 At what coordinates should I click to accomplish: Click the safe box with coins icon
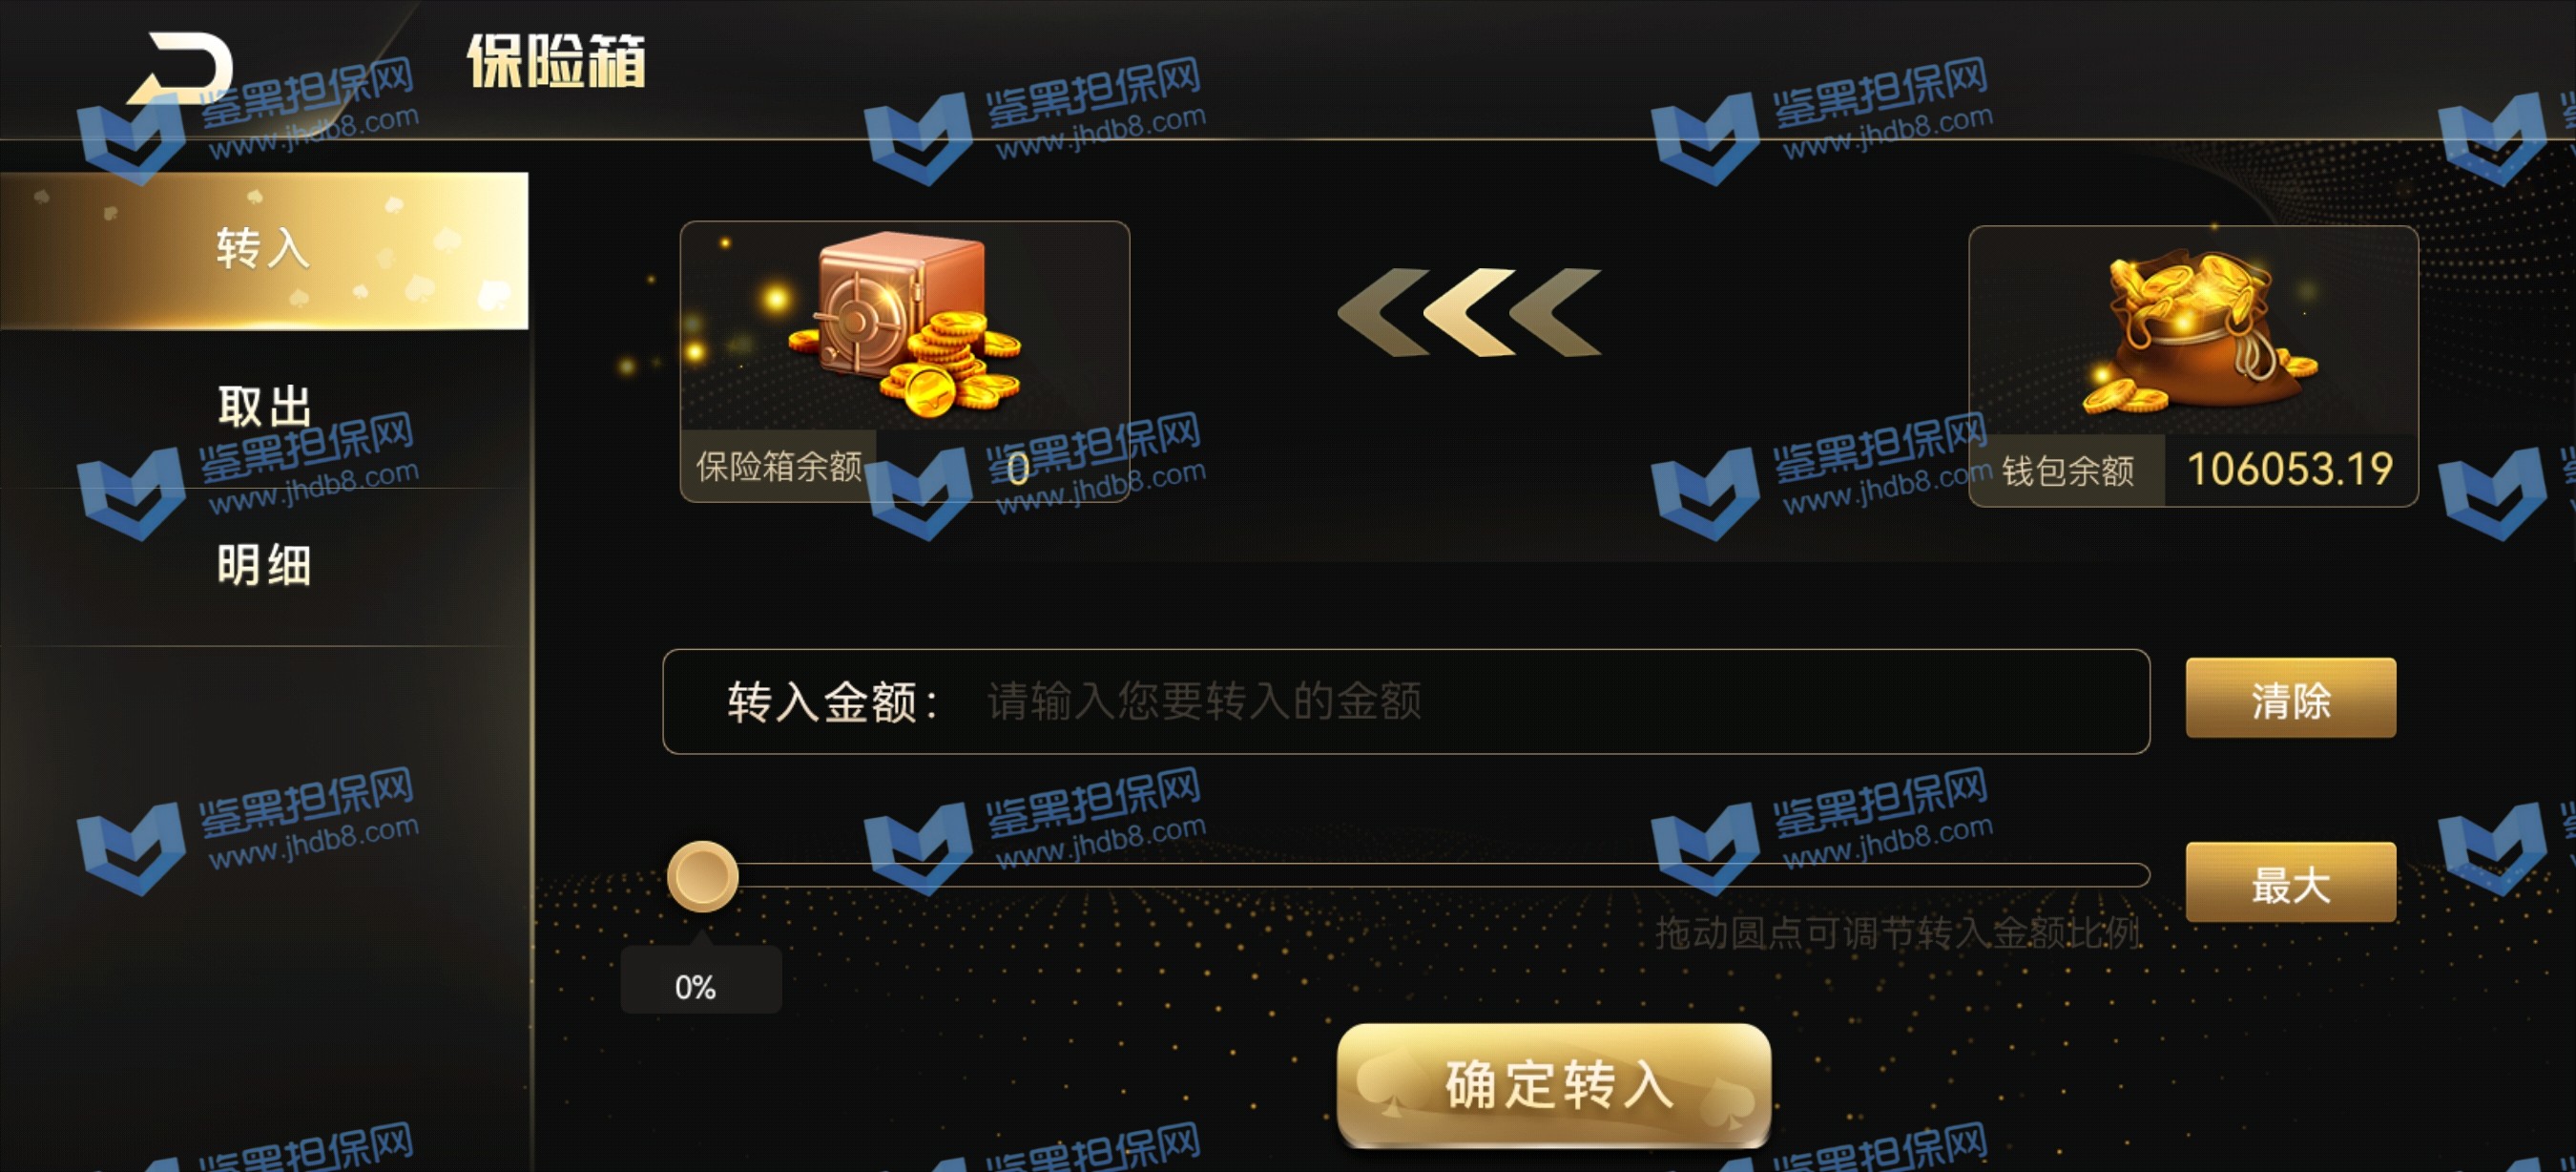point(905,326)
